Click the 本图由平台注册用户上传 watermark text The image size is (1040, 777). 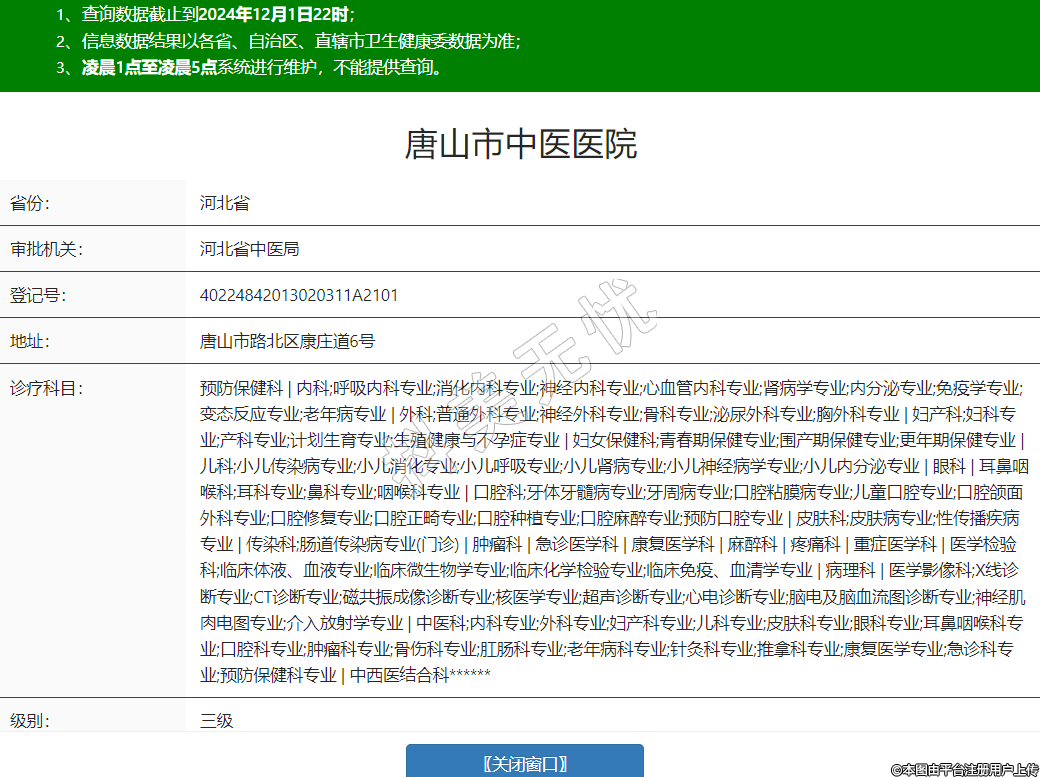[x=964, y=768]
